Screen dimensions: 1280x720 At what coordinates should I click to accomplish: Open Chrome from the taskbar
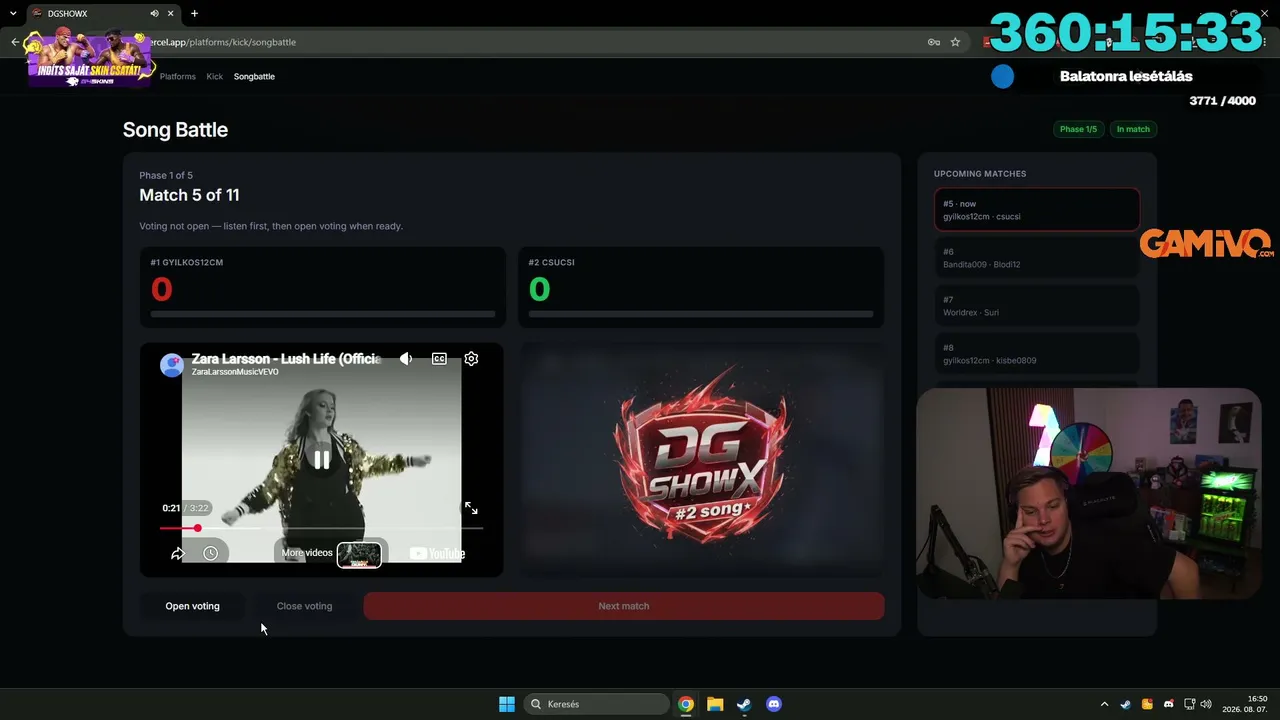(686, 704)
